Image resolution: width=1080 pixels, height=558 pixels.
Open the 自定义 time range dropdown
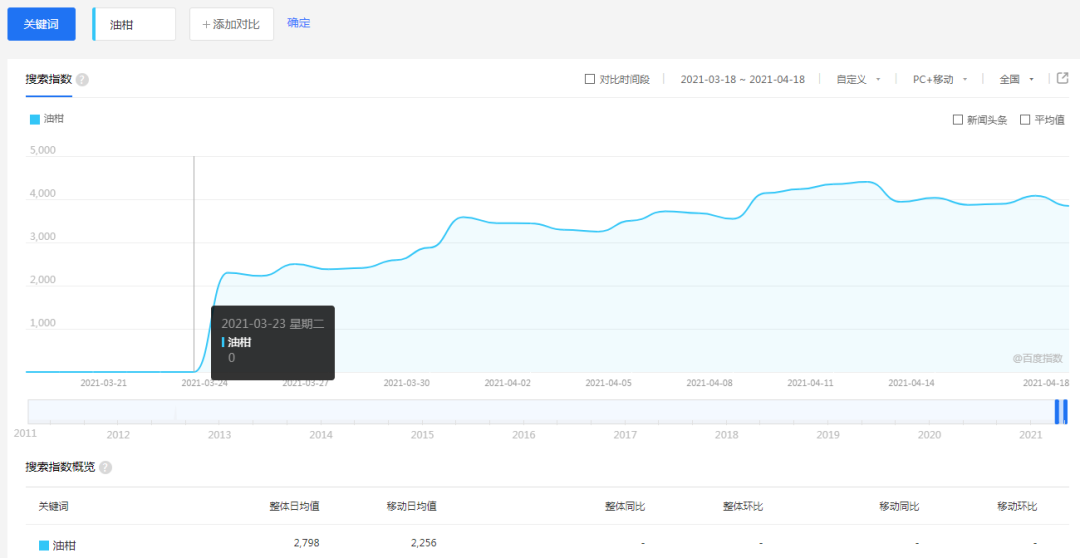[x=858, y=79]
